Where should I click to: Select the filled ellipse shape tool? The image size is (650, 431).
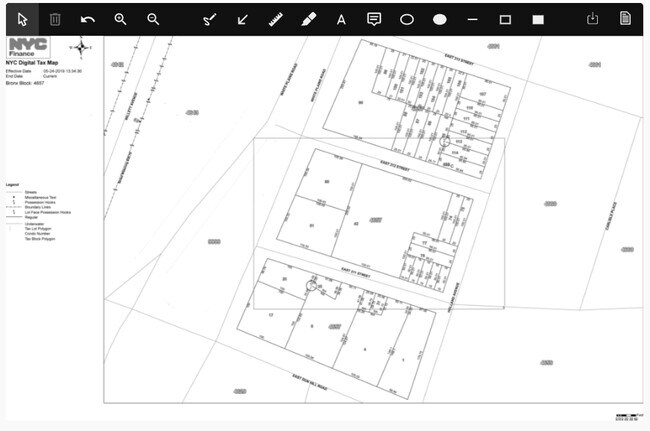coord(439,19)
